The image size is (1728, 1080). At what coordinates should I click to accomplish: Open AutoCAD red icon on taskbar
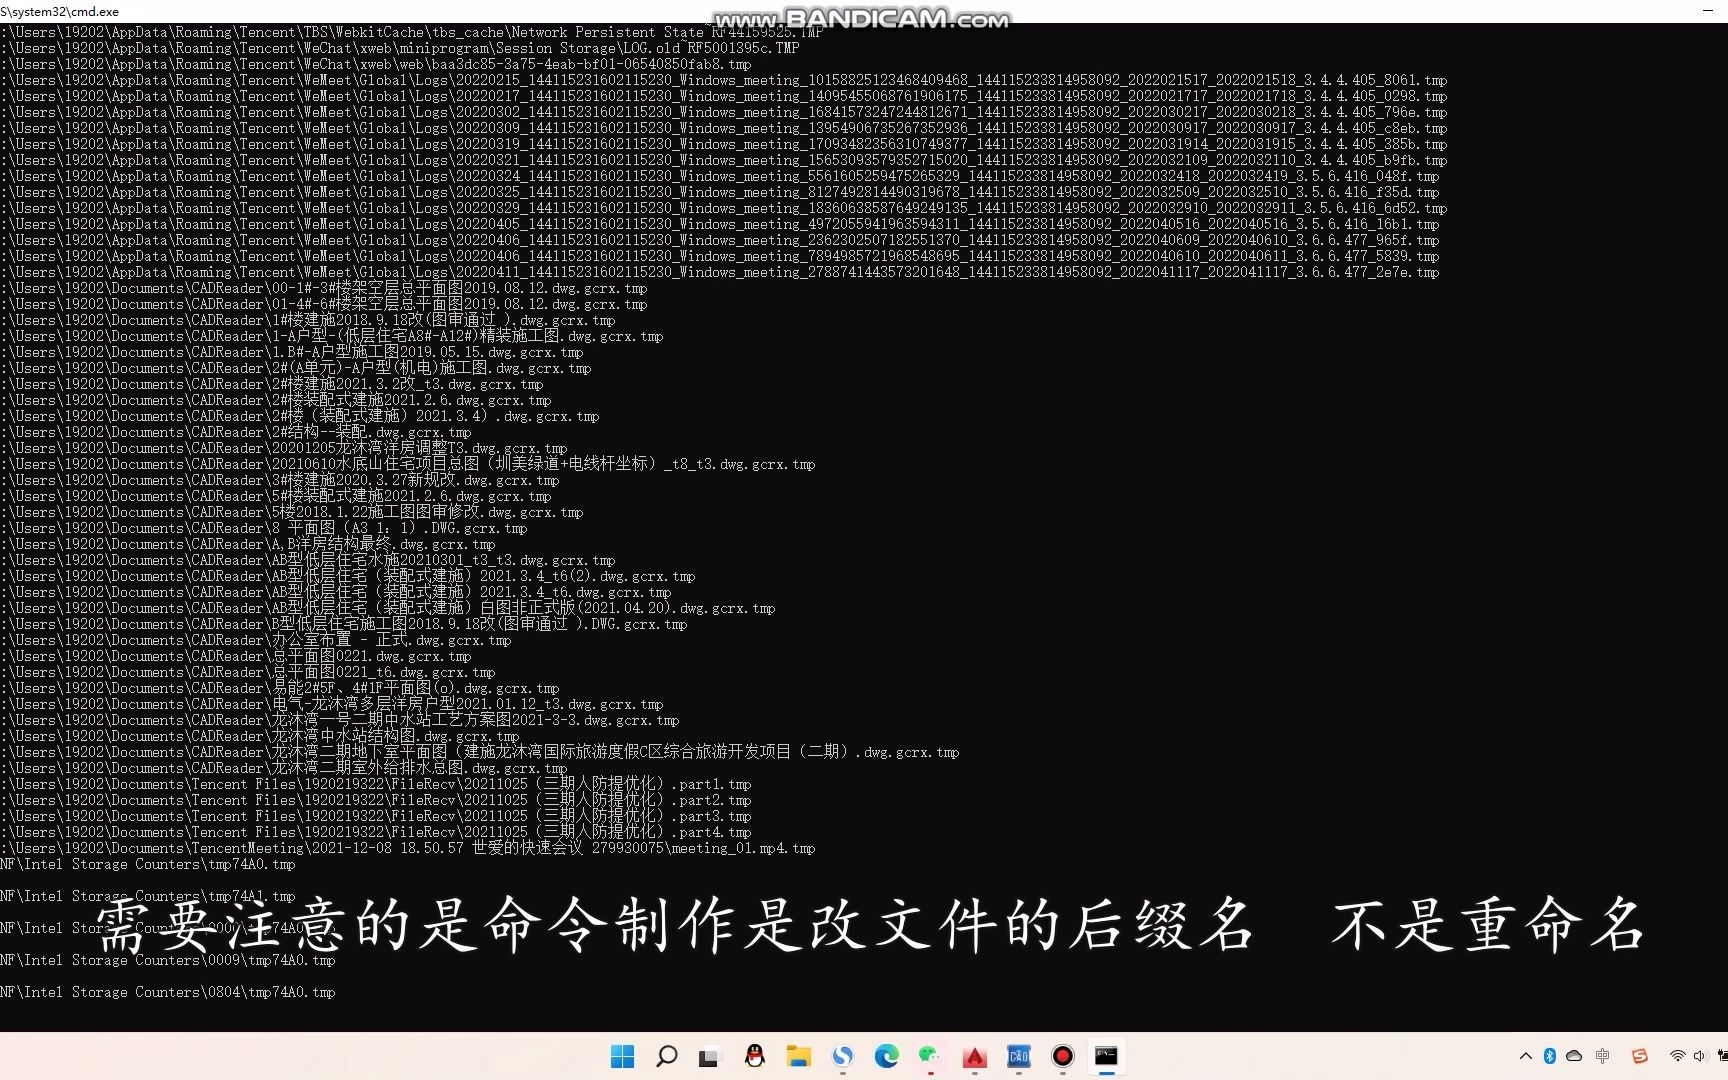pos(975,1056)
